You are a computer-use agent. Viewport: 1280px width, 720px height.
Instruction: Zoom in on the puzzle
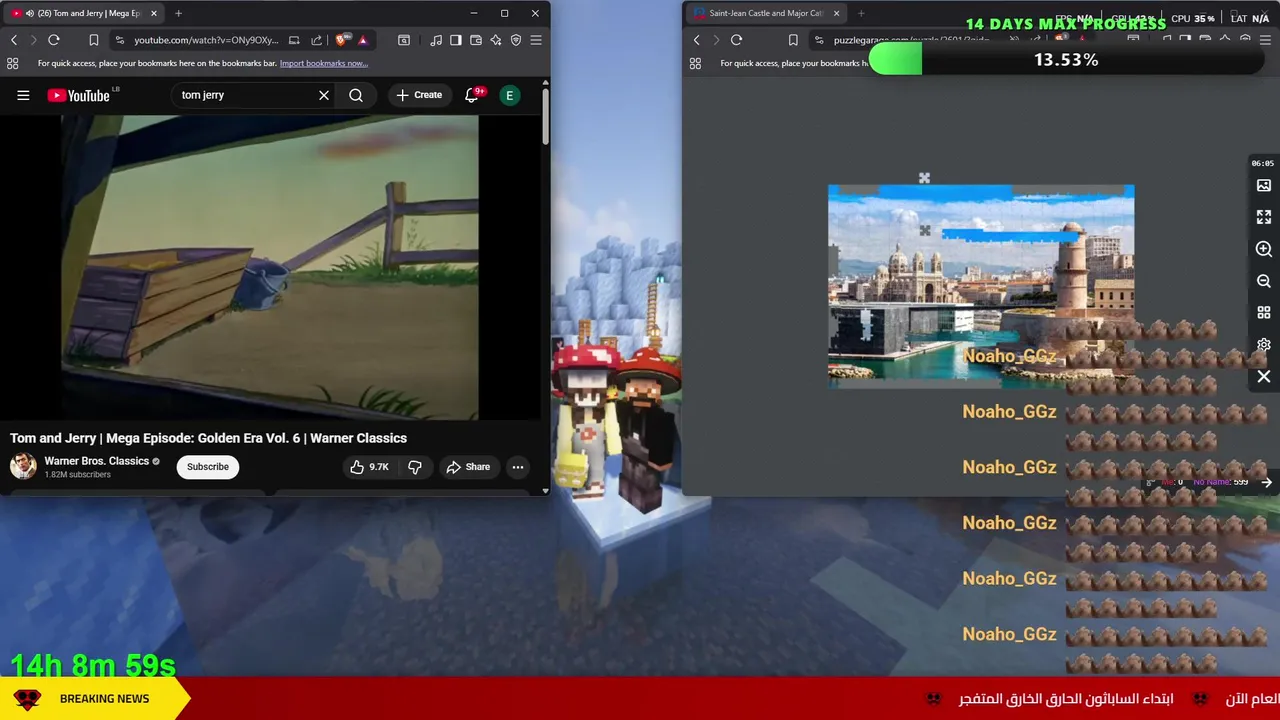[1264, 249]
